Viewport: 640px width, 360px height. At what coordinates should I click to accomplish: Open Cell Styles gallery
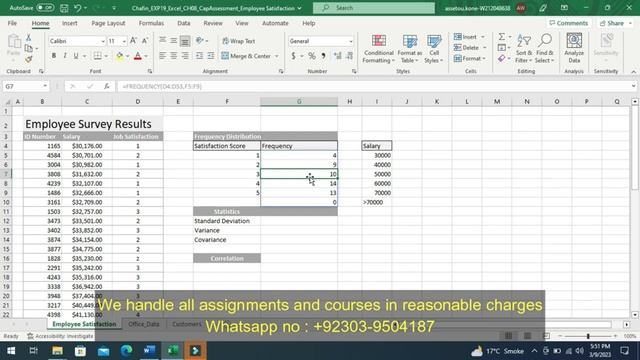(434, 49)
